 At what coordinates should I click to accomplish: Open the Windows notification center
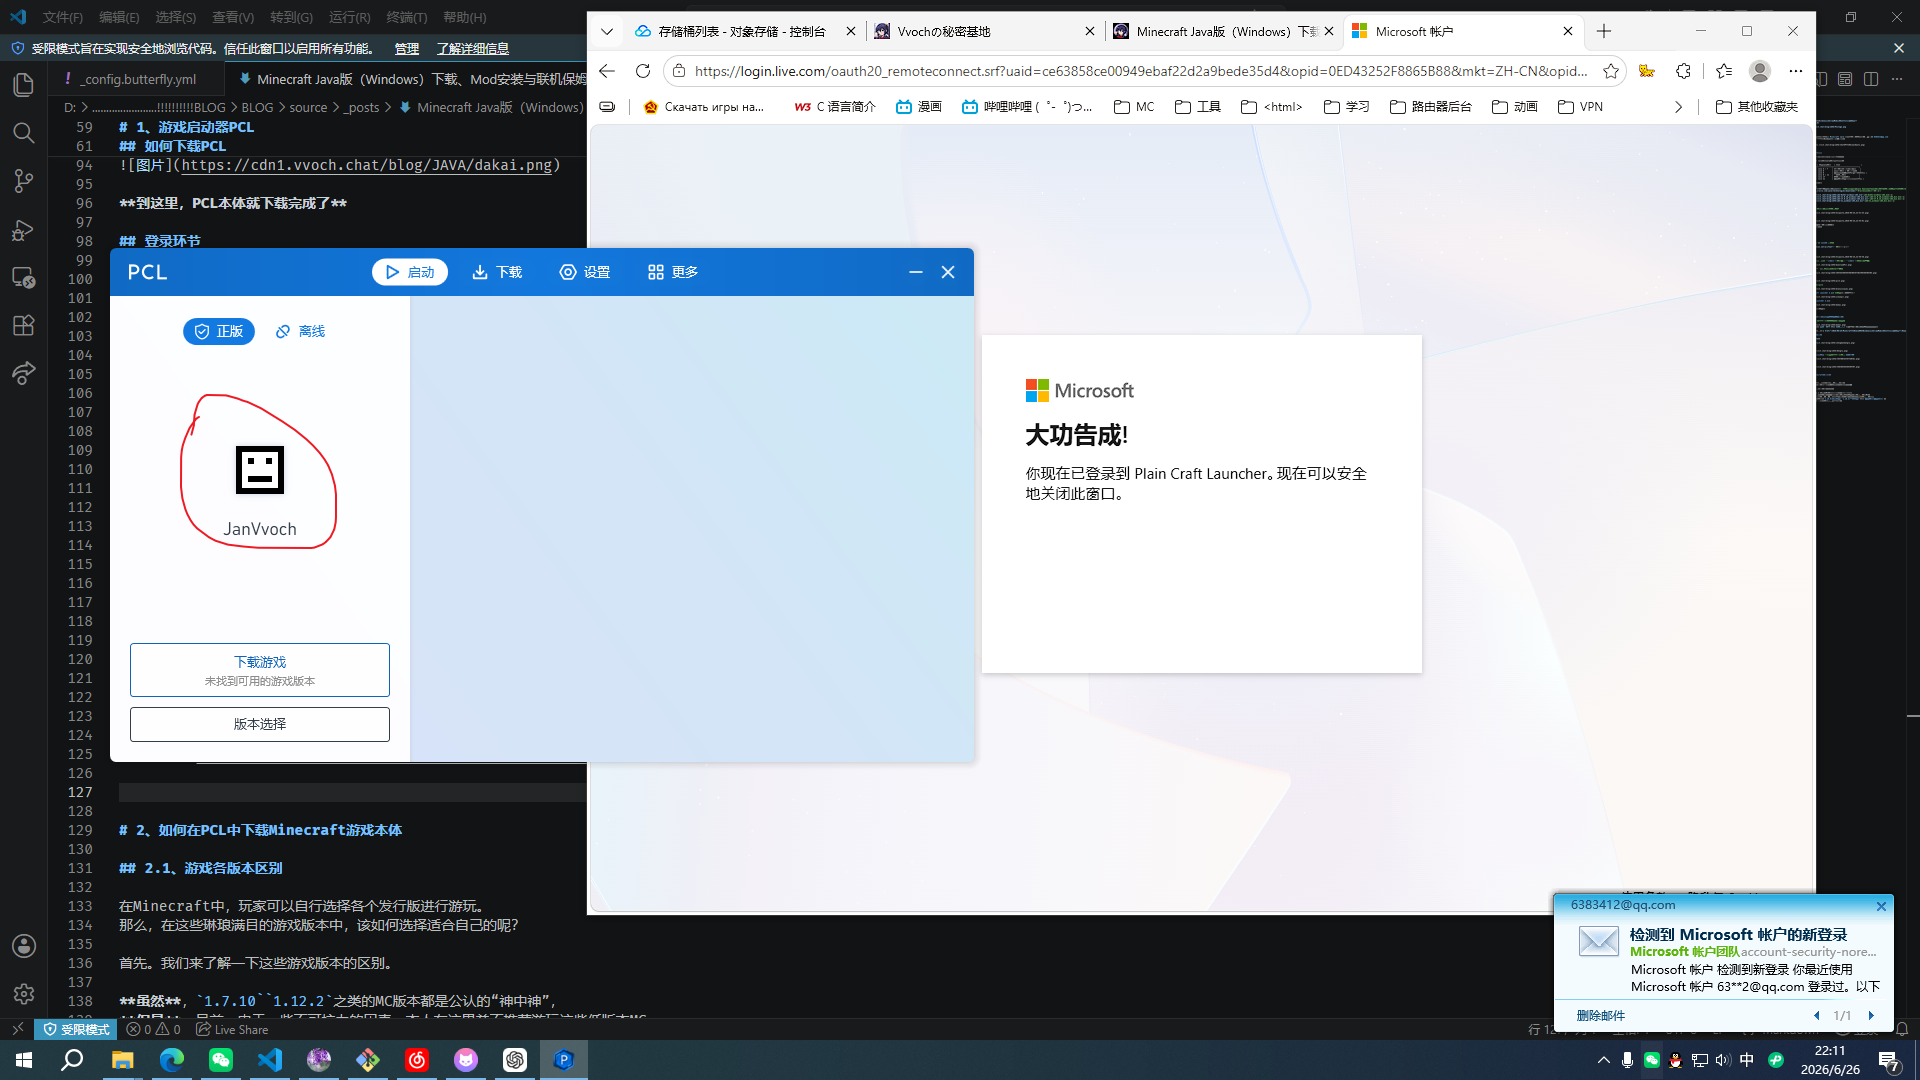(x=1889, y=1060)
